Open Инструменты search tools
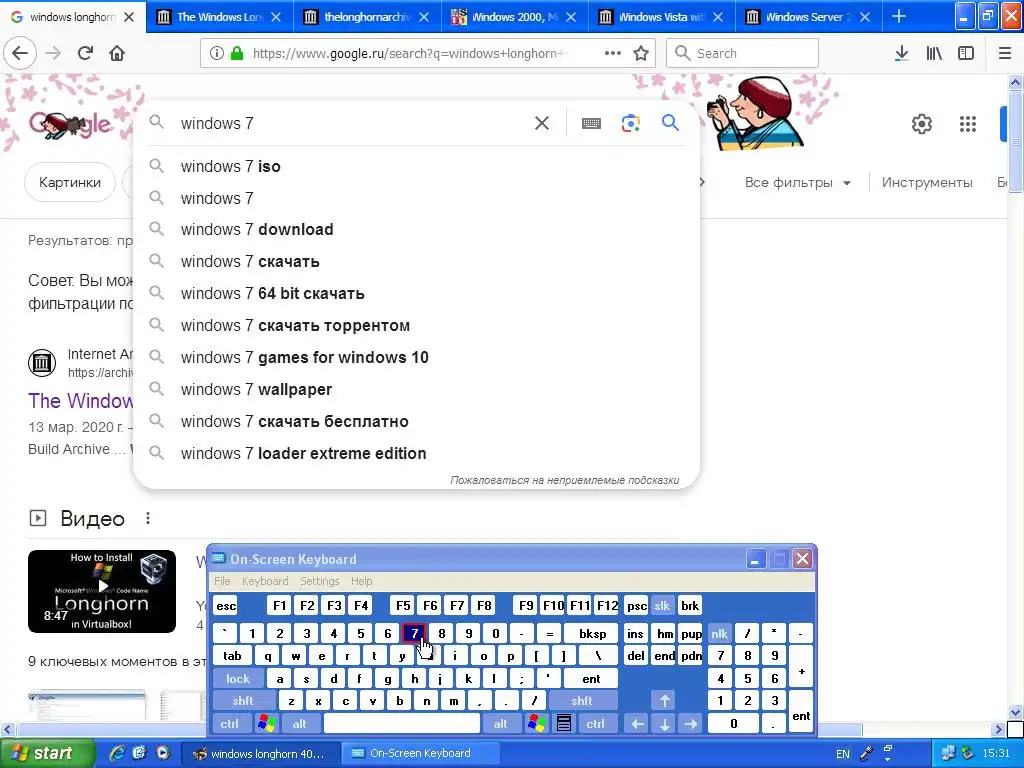 pos(927,182)
